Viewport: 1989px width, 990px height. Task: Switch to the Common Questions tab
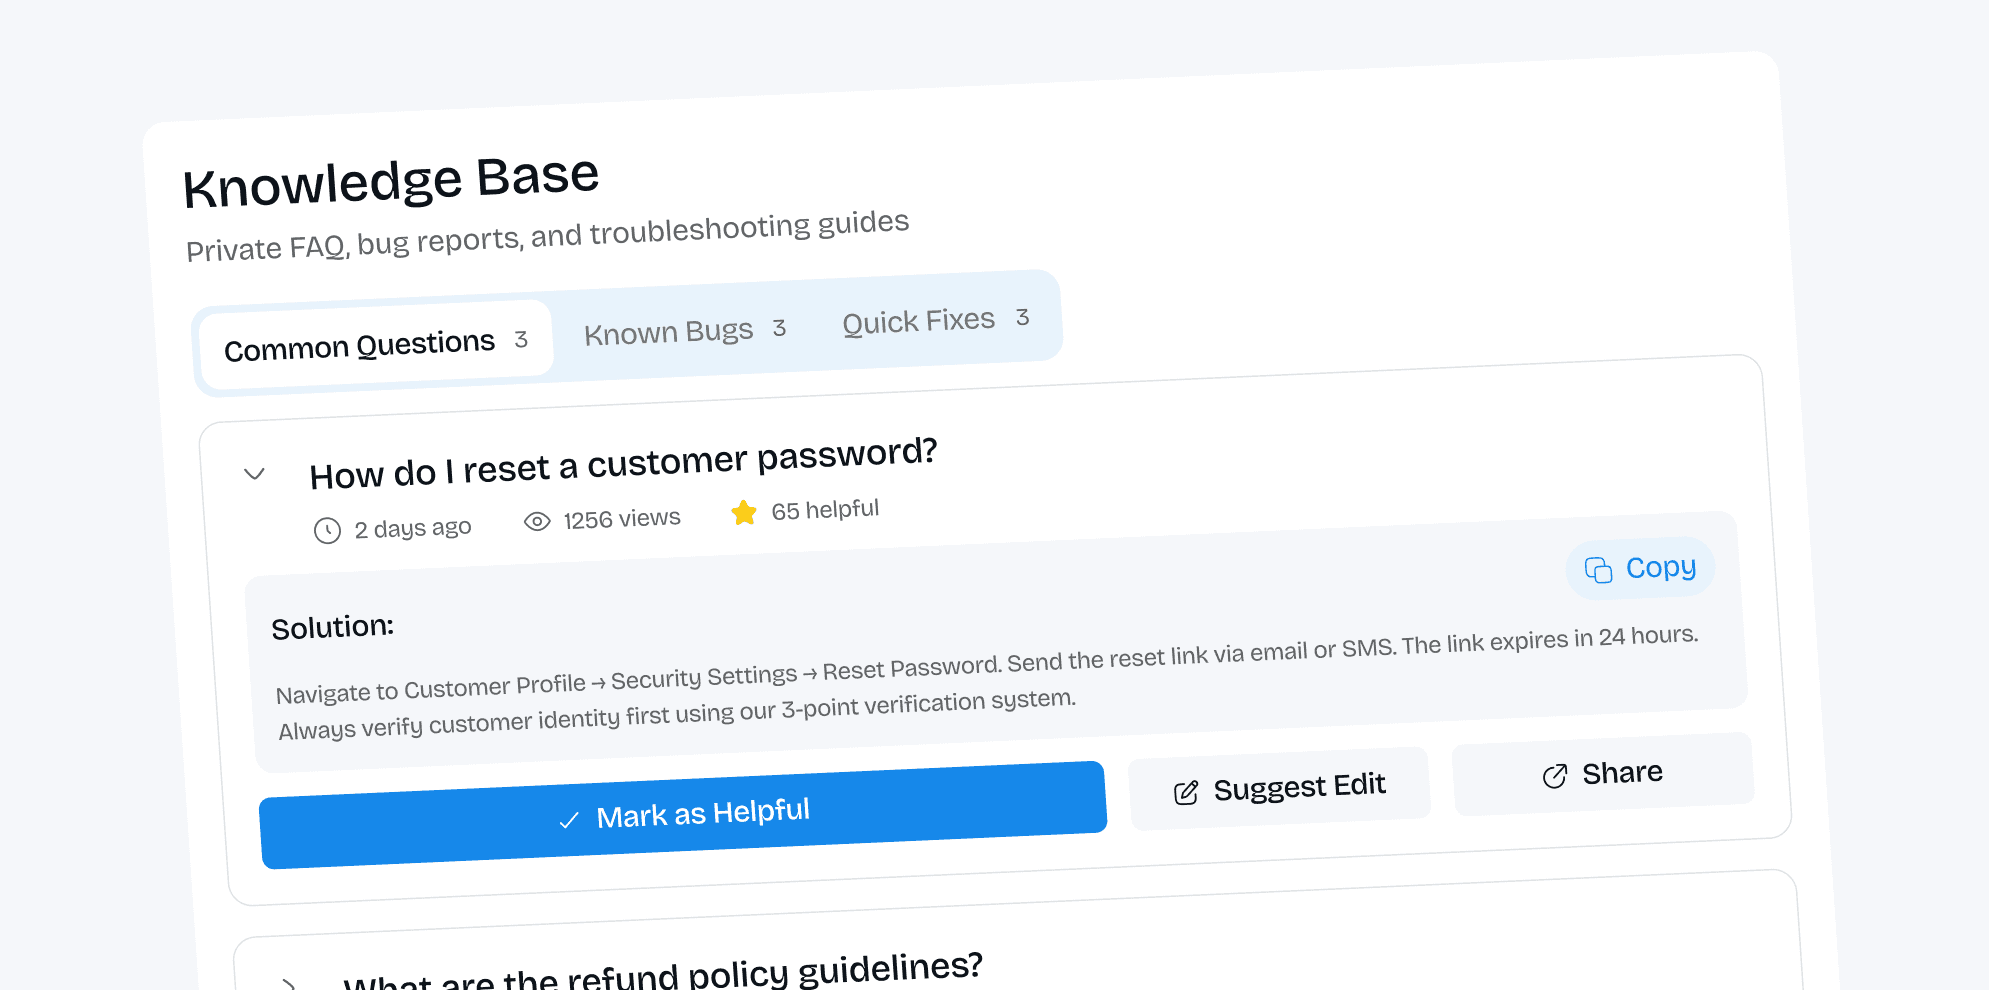point(375,345)
